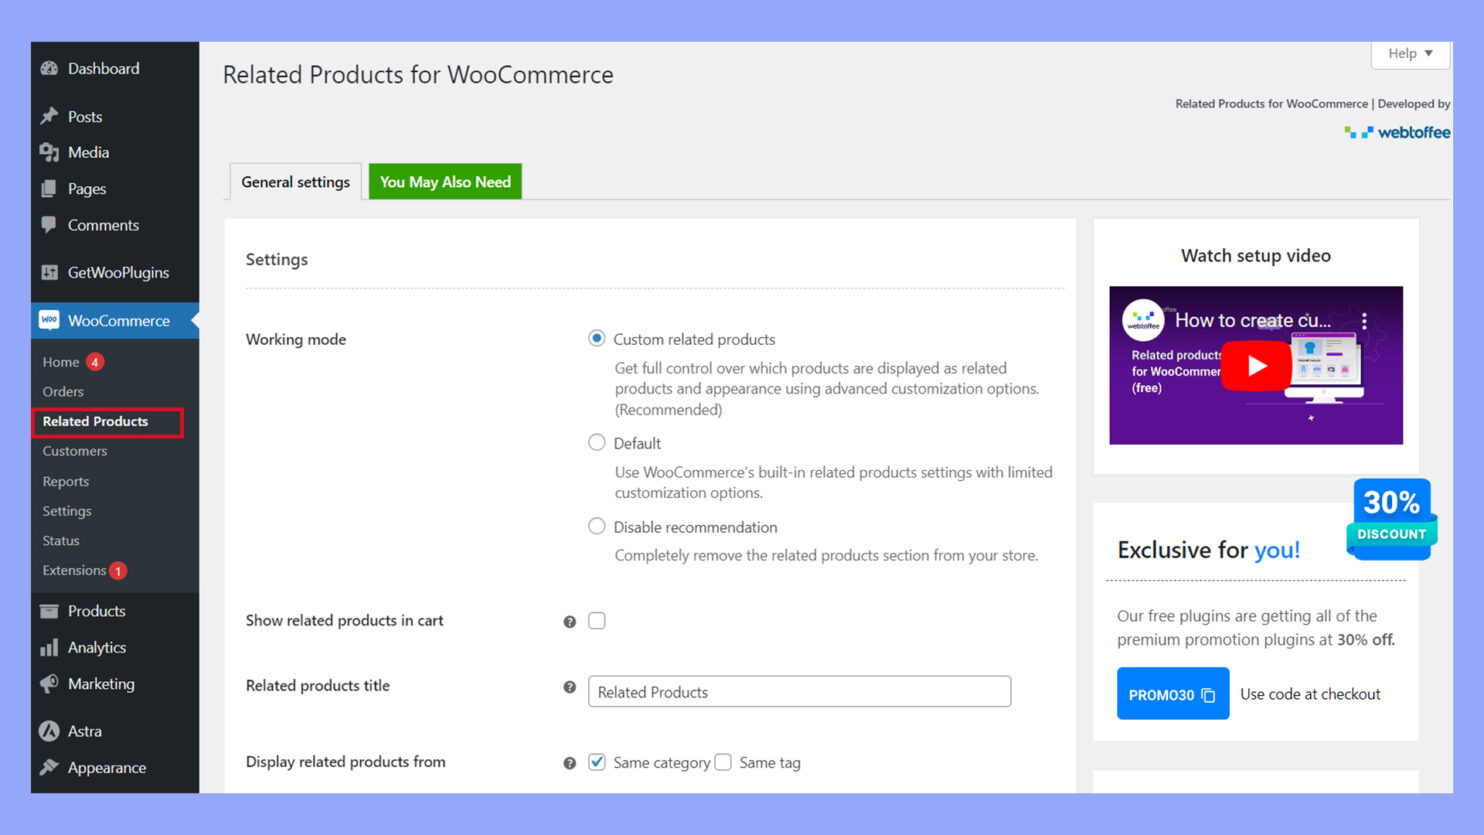This screenshot has width=1484, height=835.
Task: Switch to the You May Also Need tab
Action: [x=445, y=181]
